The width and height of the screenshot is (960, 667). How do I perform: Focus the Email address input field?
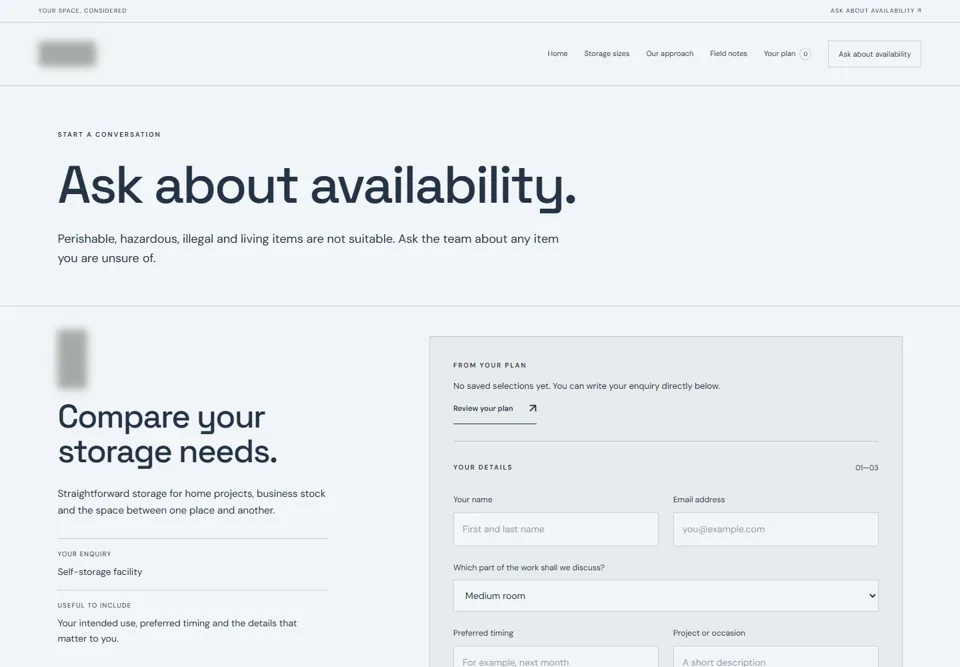(776, 529)
